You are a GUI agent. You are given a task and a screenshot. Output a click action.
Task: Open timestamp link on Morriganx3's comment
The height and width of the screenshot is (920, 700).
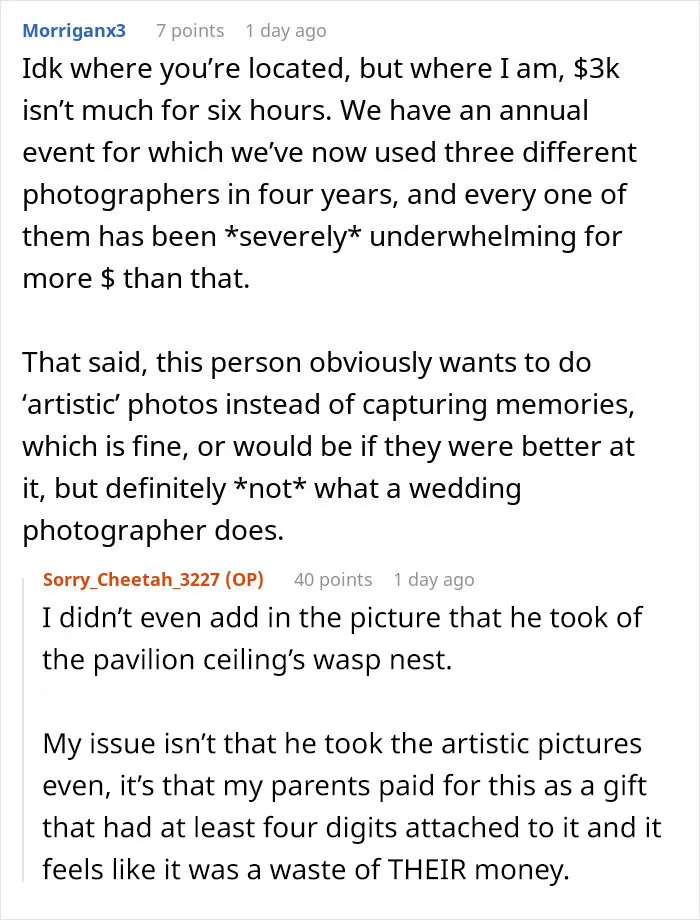(x=286, y=31)
